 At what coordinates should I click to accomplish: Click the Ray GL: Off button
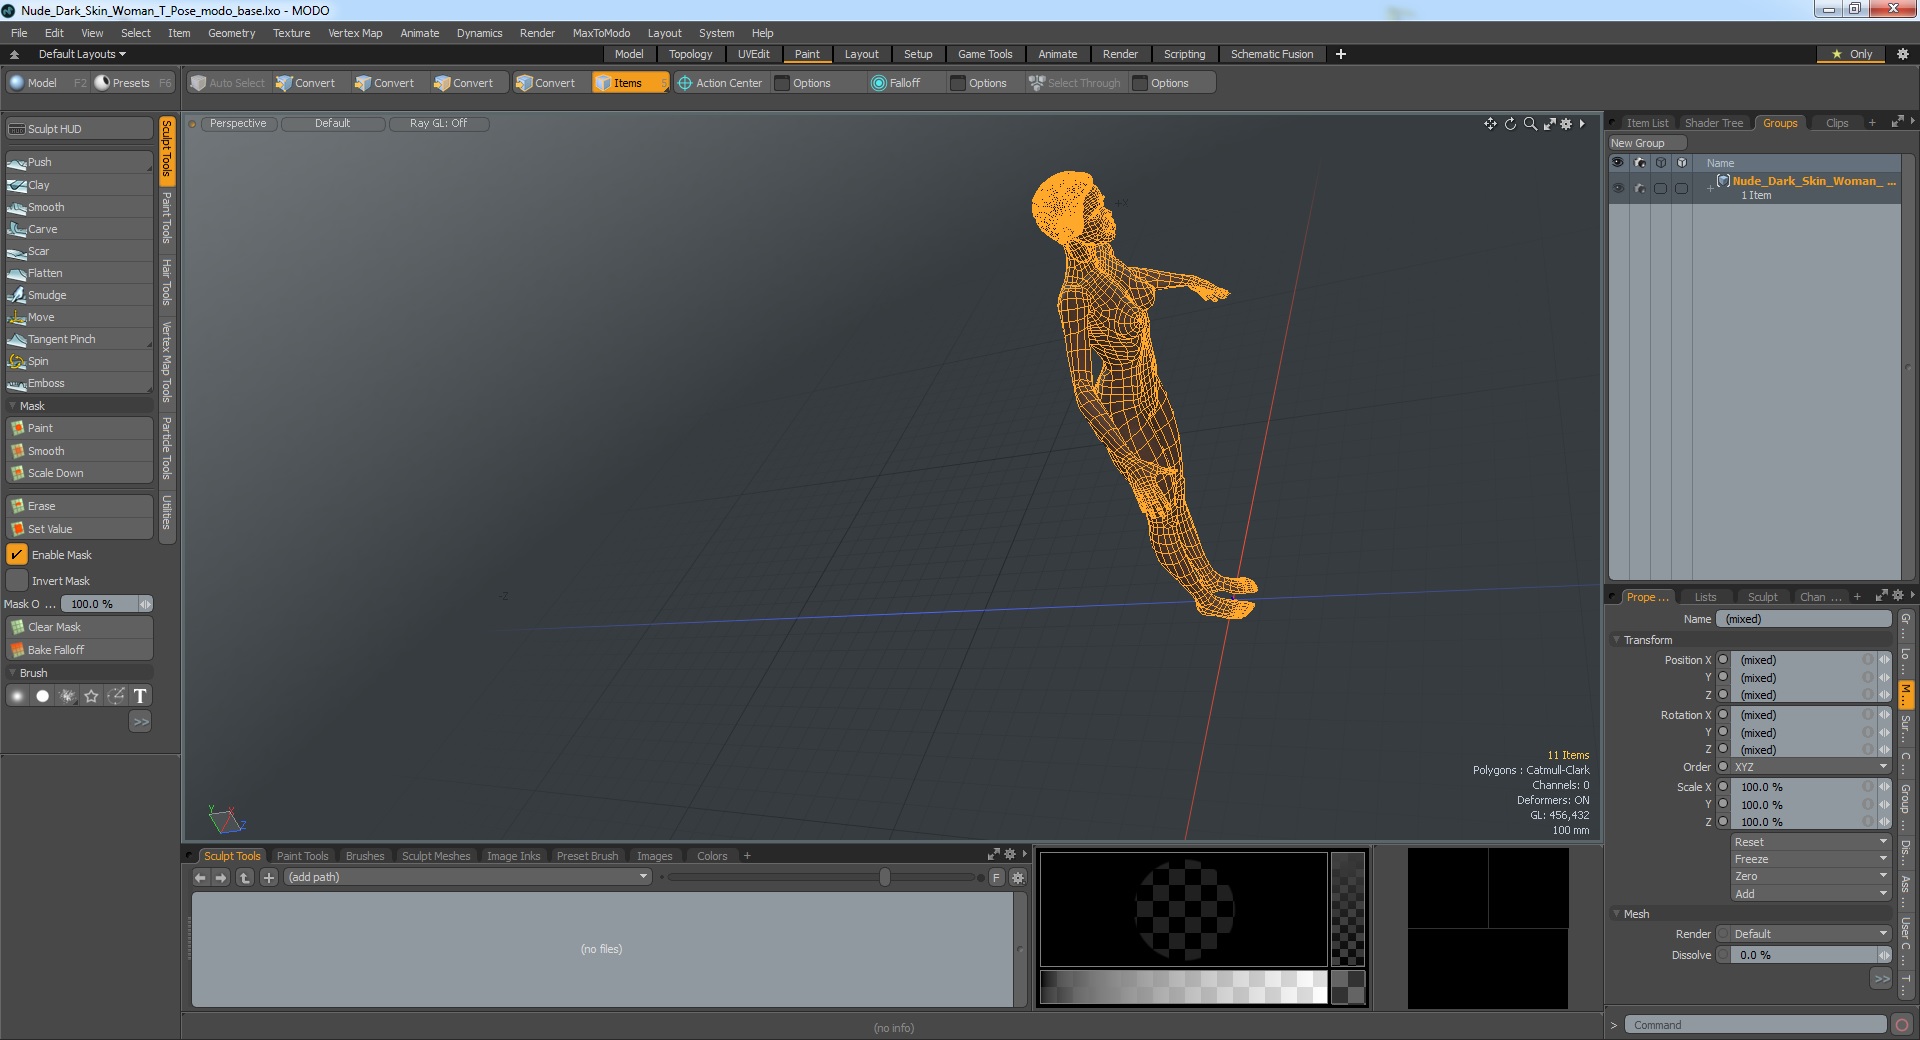[x=438, y=124]
